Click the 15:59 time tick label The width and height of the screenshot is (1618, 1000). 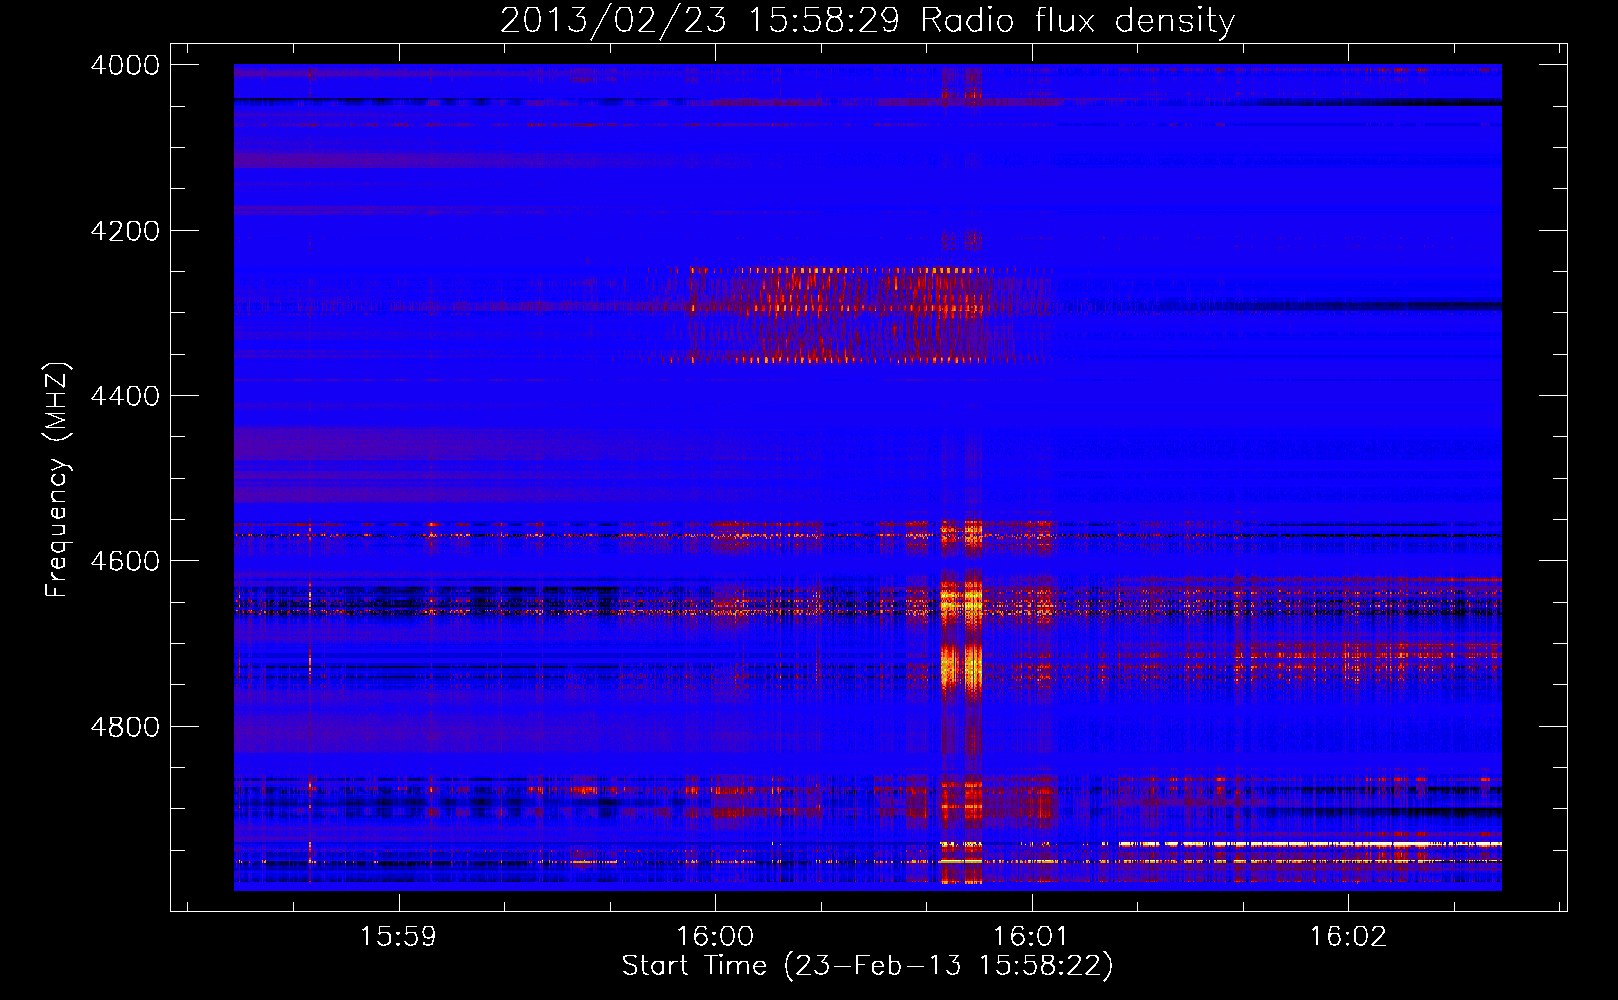[x=399, y=937]
